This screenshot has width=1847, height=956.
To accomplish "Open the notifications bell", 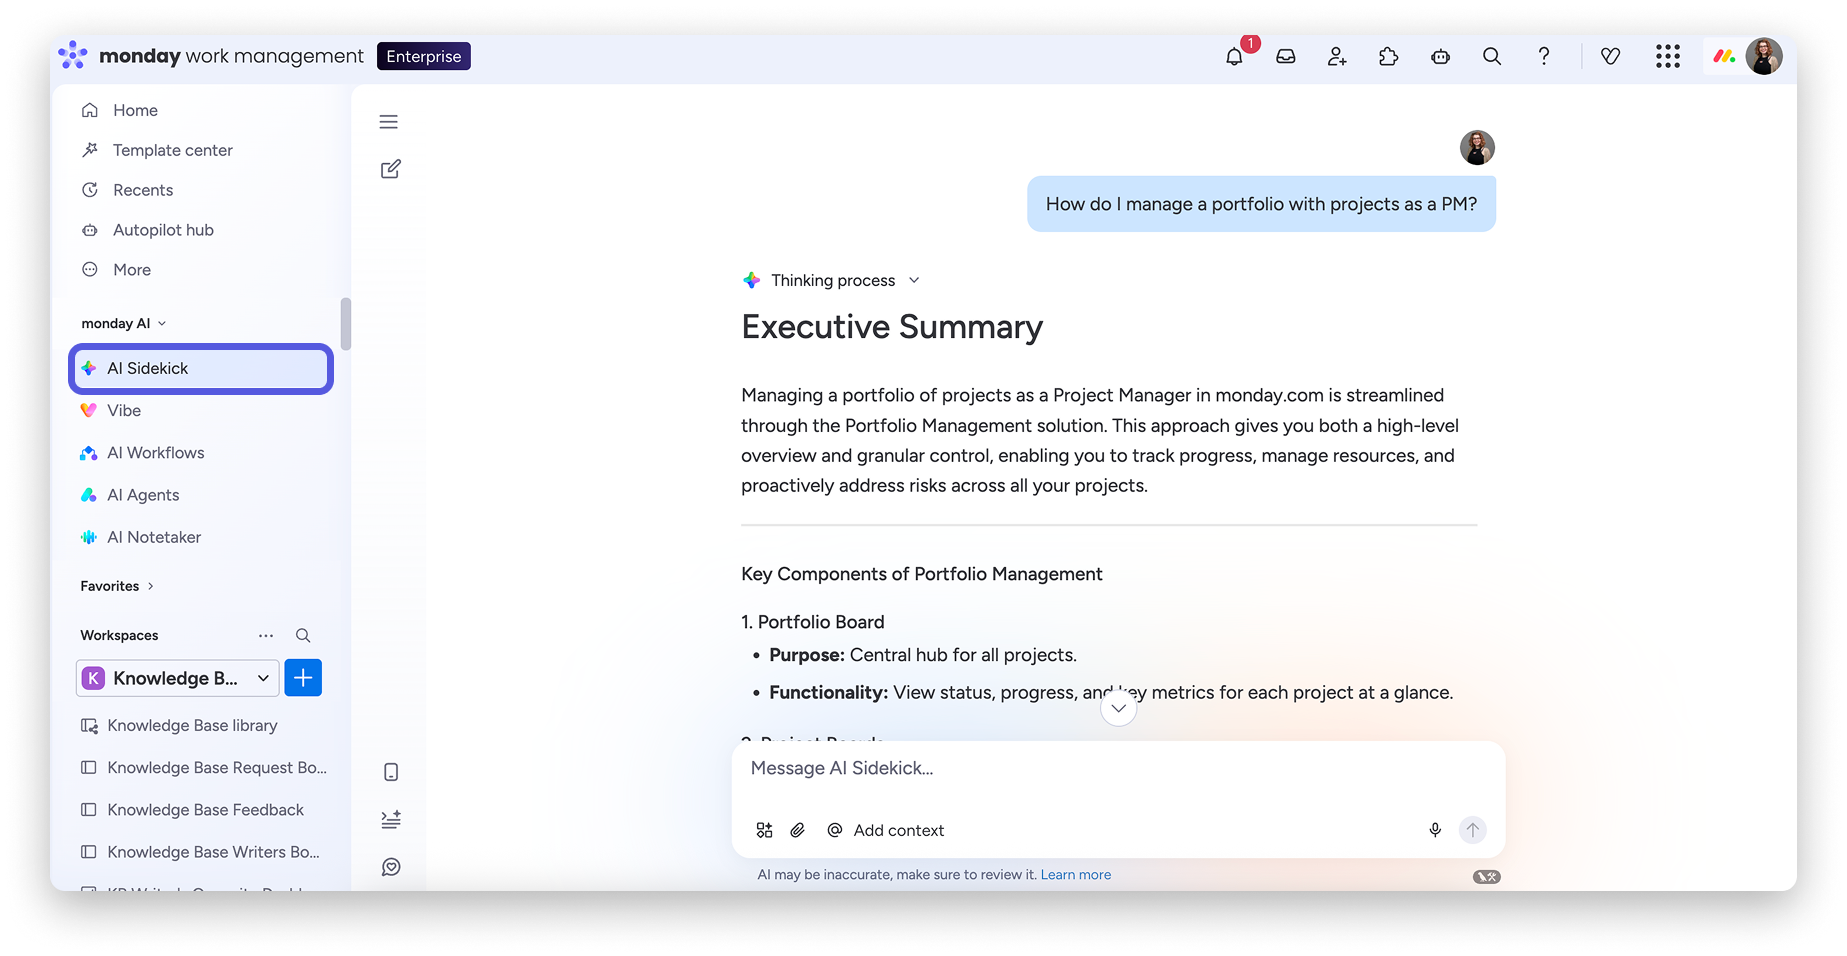I will (1234, 57).
